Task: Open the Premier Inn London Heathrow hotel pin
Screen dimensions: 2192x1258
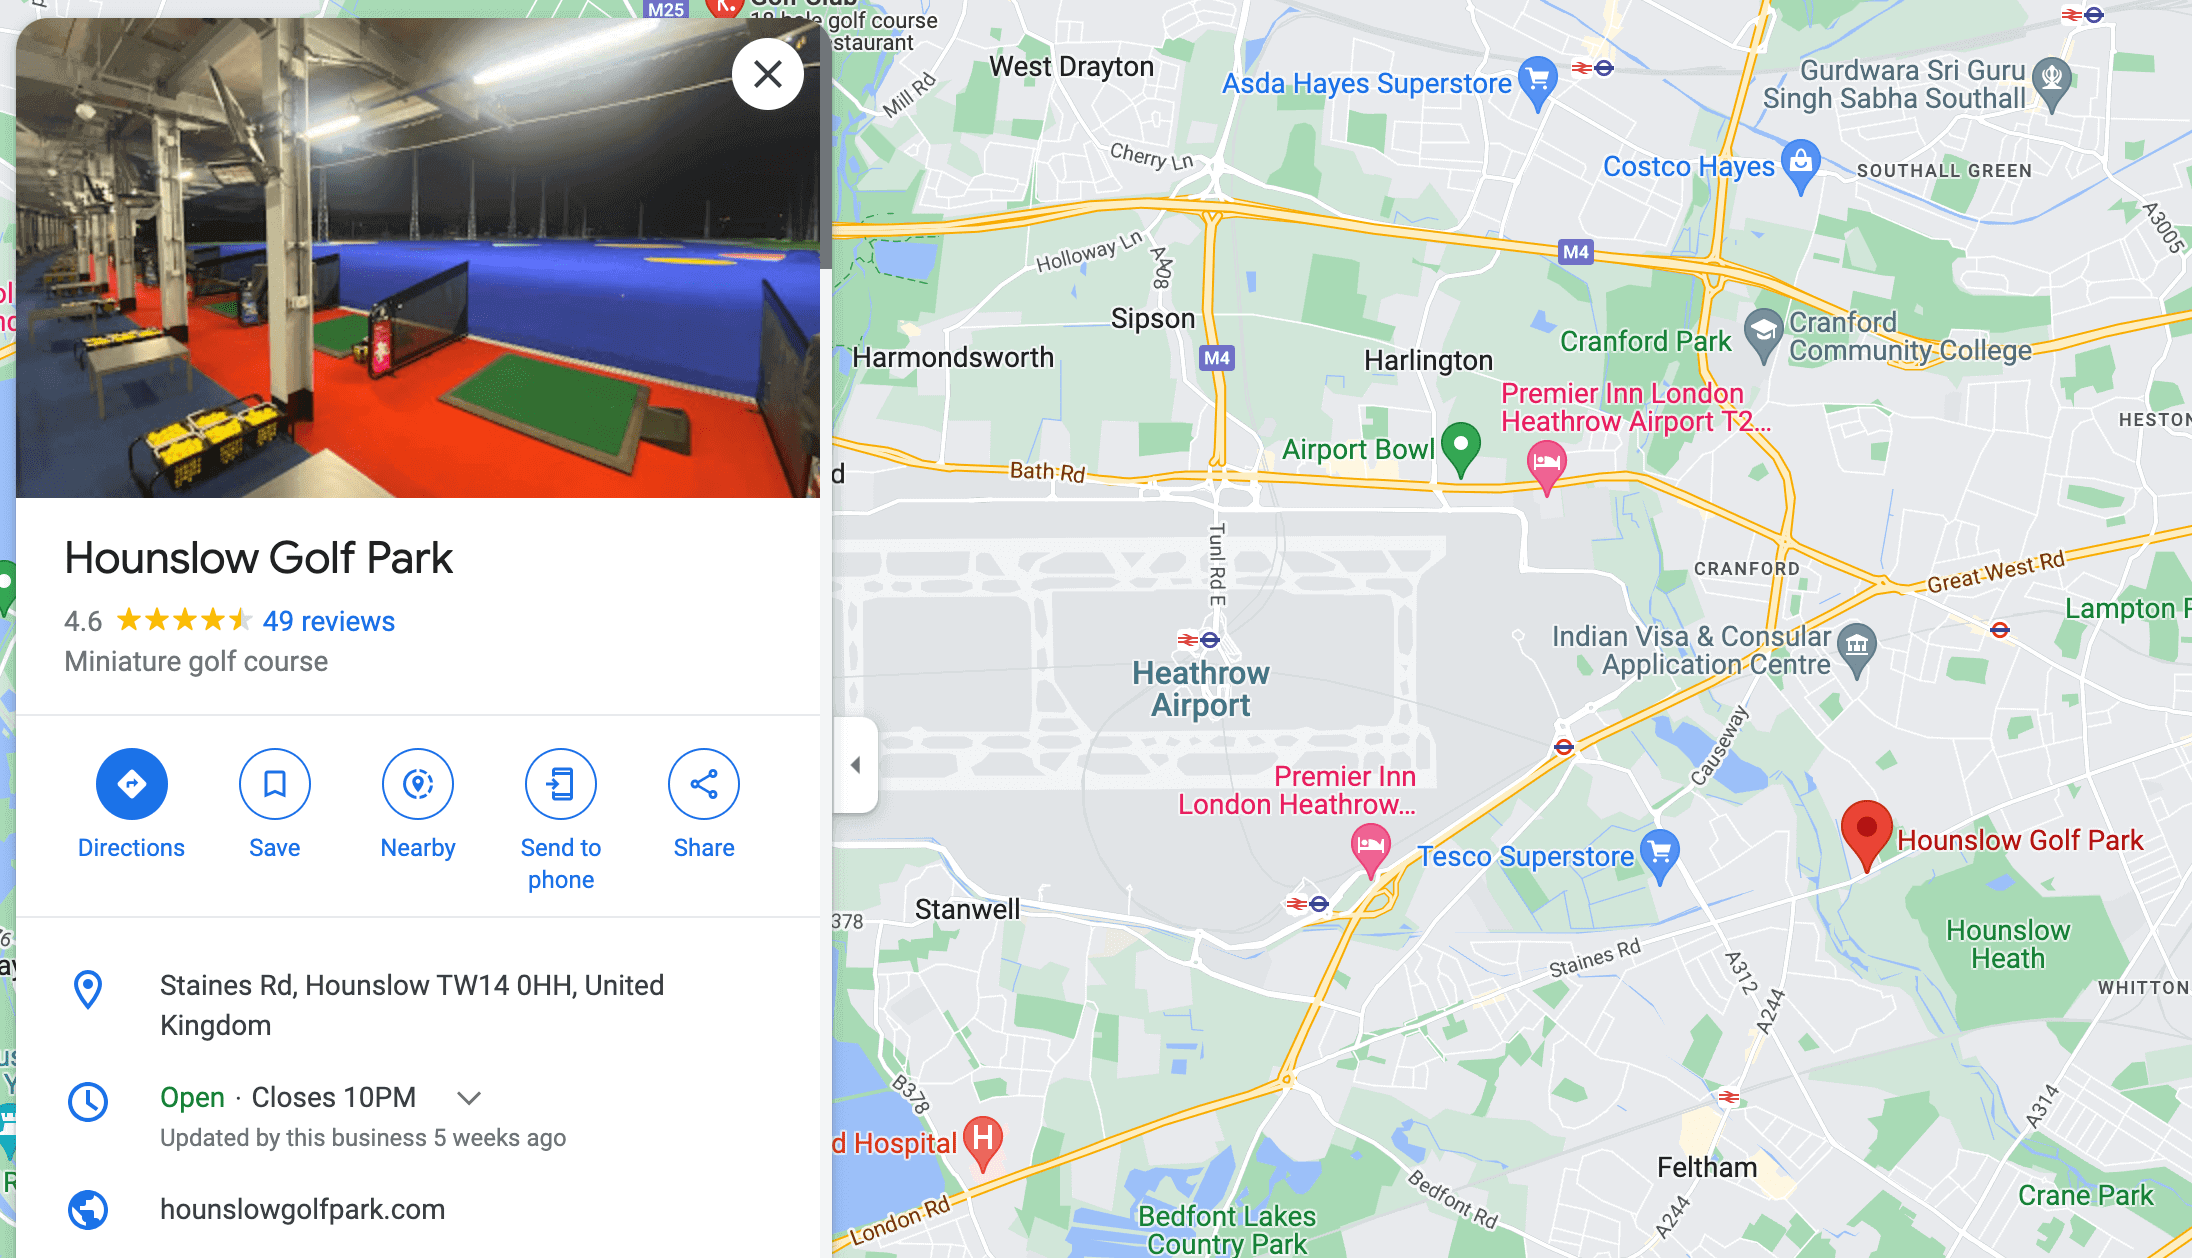Action: [1370, 850]
